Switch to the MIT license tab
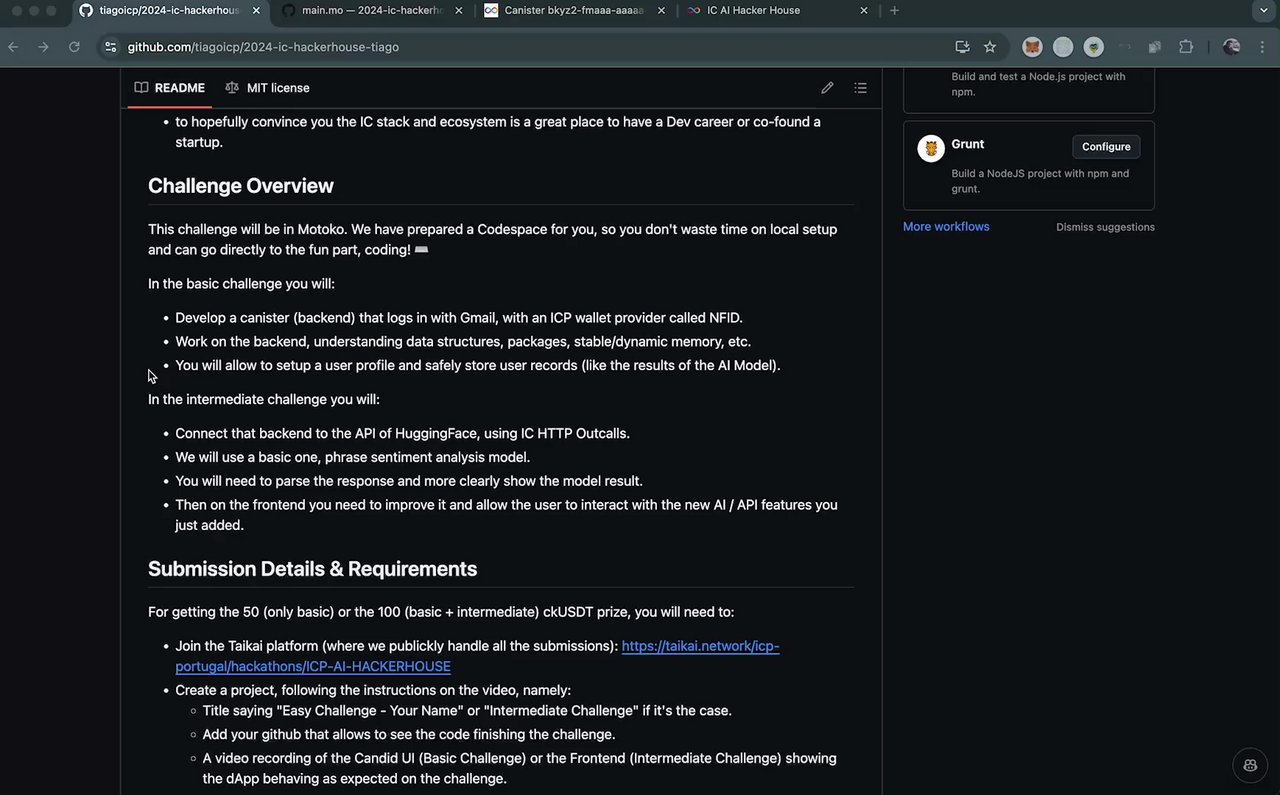This screenshot has height=795, width=1280. click(x=267, y=88)
